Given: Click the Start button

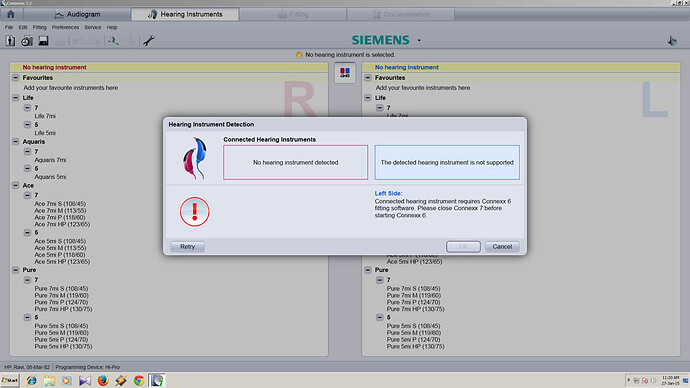Looking at the screenshot, I should pos(10,380).
